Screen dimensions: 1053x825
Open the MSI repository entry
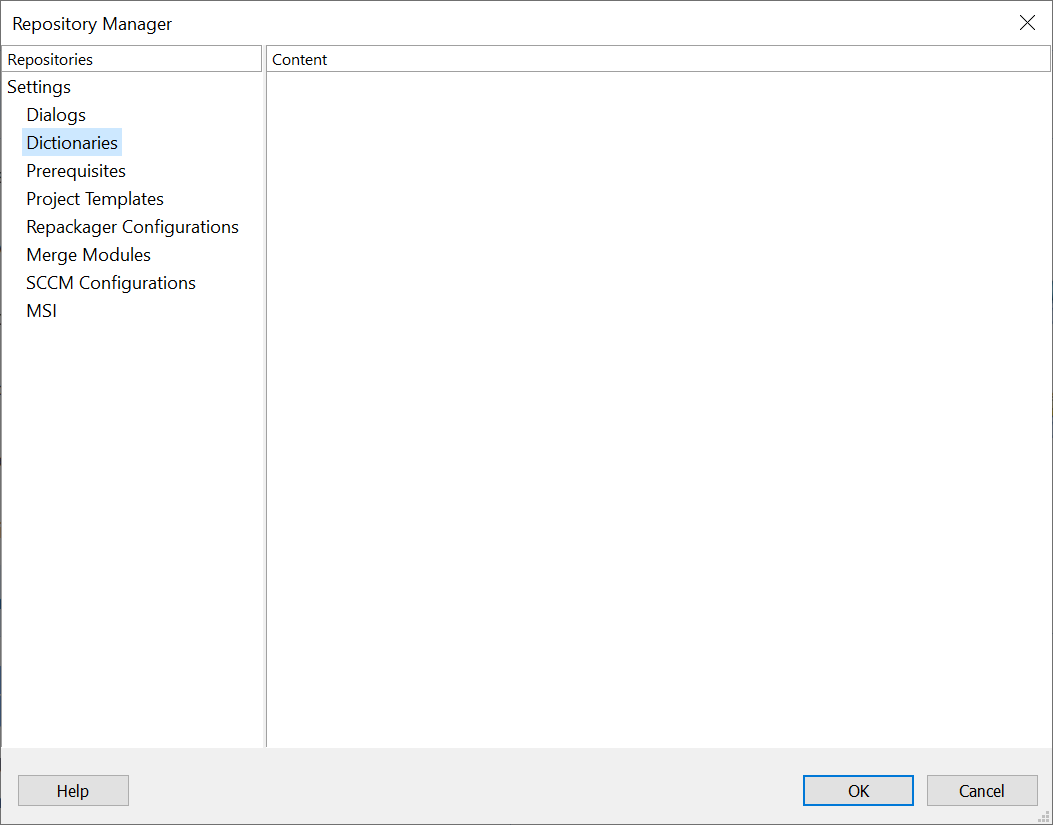tap(41, 311)
